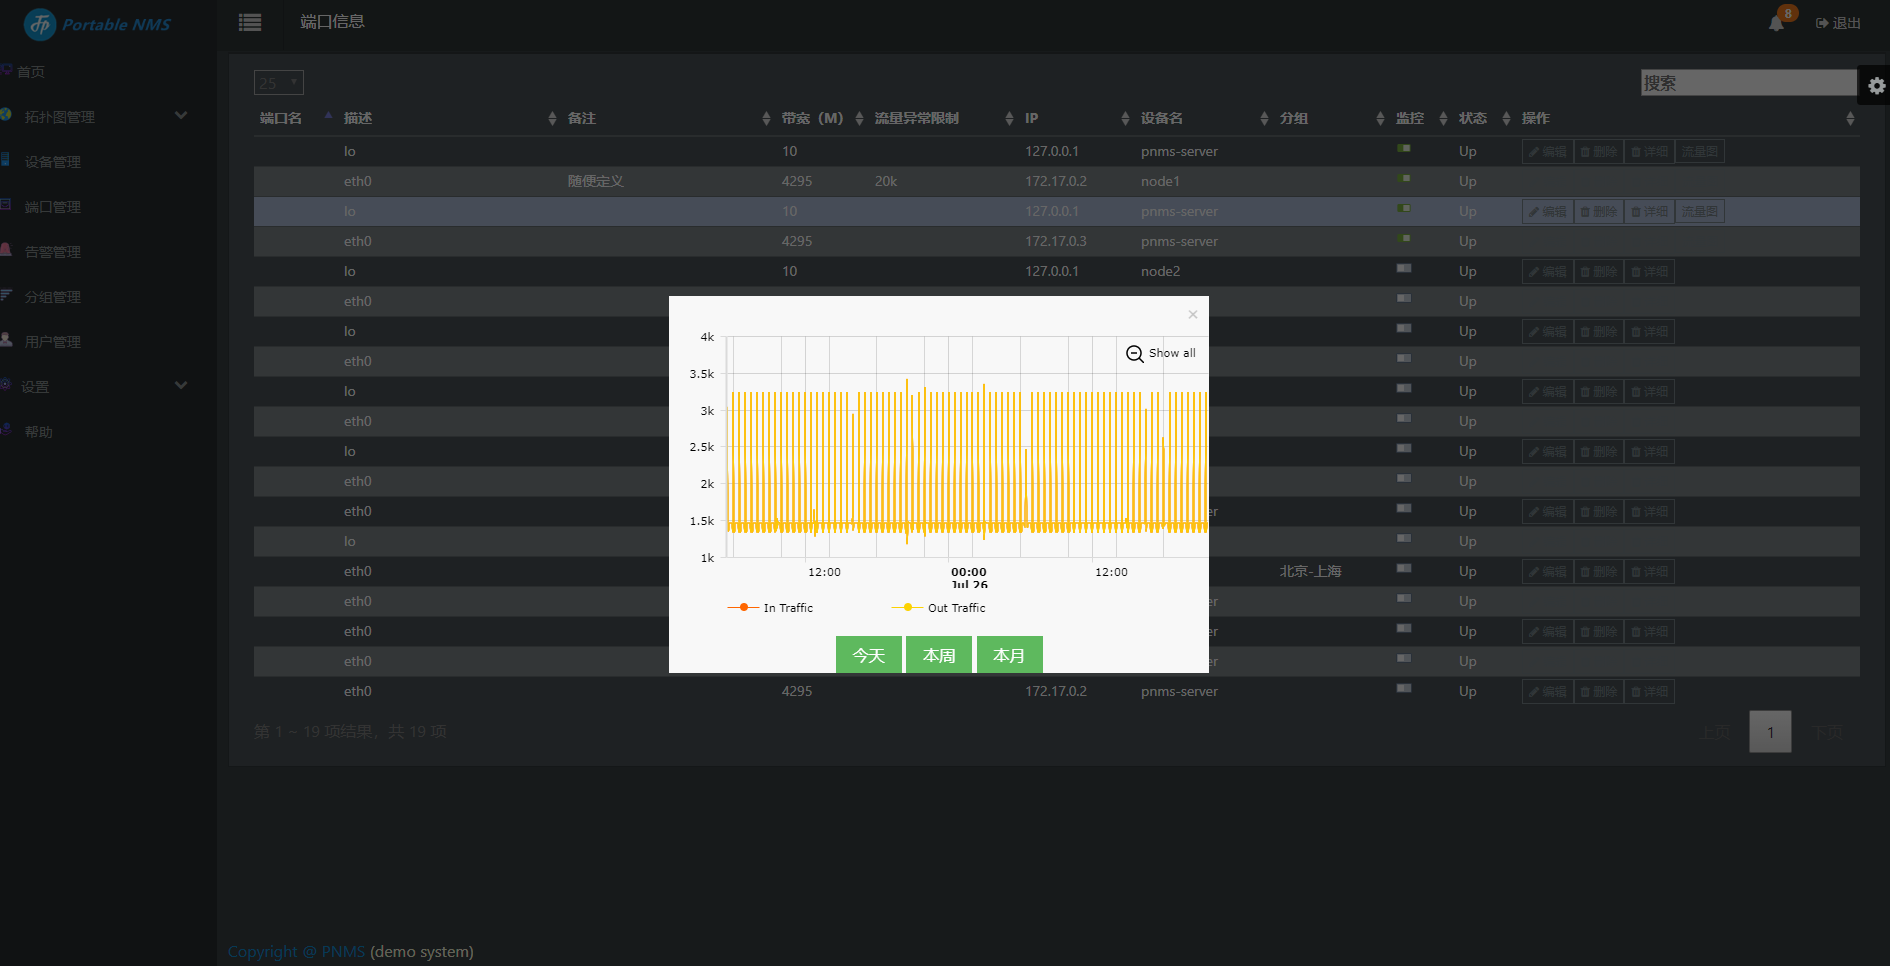Click the Portable NMS logo
Image resolution: width=1890 pixels, height=966 pixels.
[98, 24]
